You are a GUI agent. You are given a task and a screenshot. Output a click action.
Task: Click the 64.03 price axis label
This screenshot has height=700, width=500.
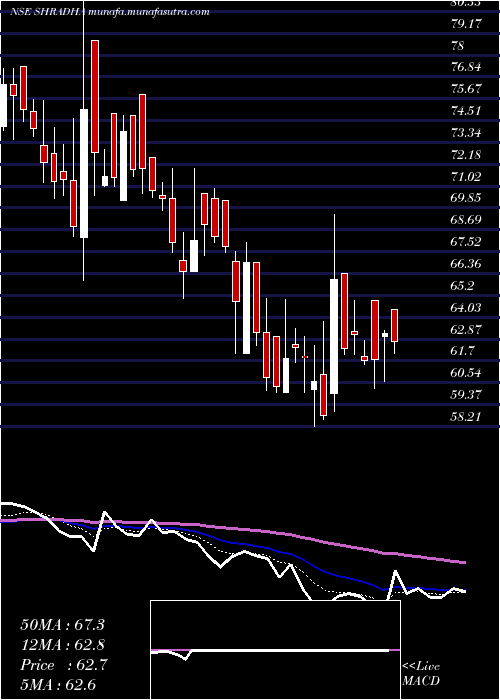coord(466,308)
